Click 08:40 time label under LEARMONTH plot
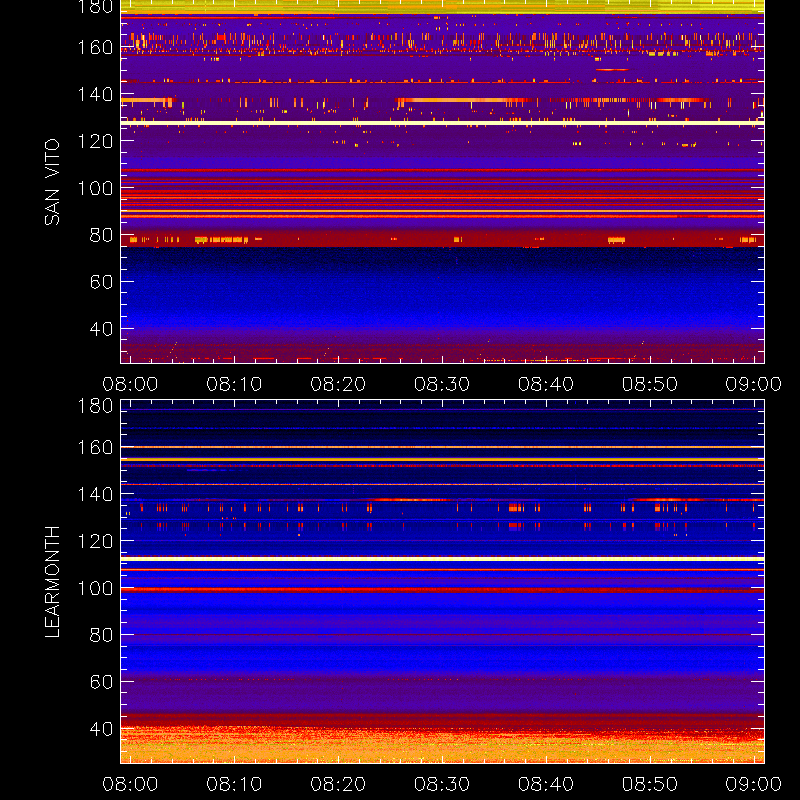Viewport: 800px width, 800px height. pos(546,784)
